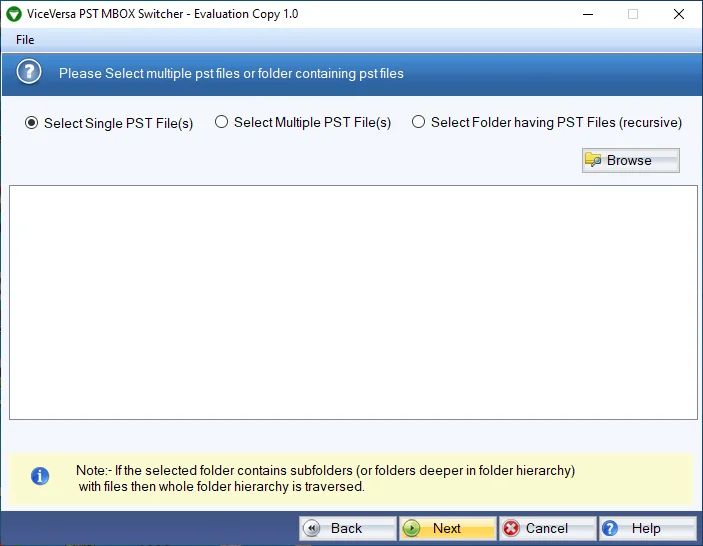The image size is (703, 546).
Task: Click the question mark header icon
Action: coord(29,72)
